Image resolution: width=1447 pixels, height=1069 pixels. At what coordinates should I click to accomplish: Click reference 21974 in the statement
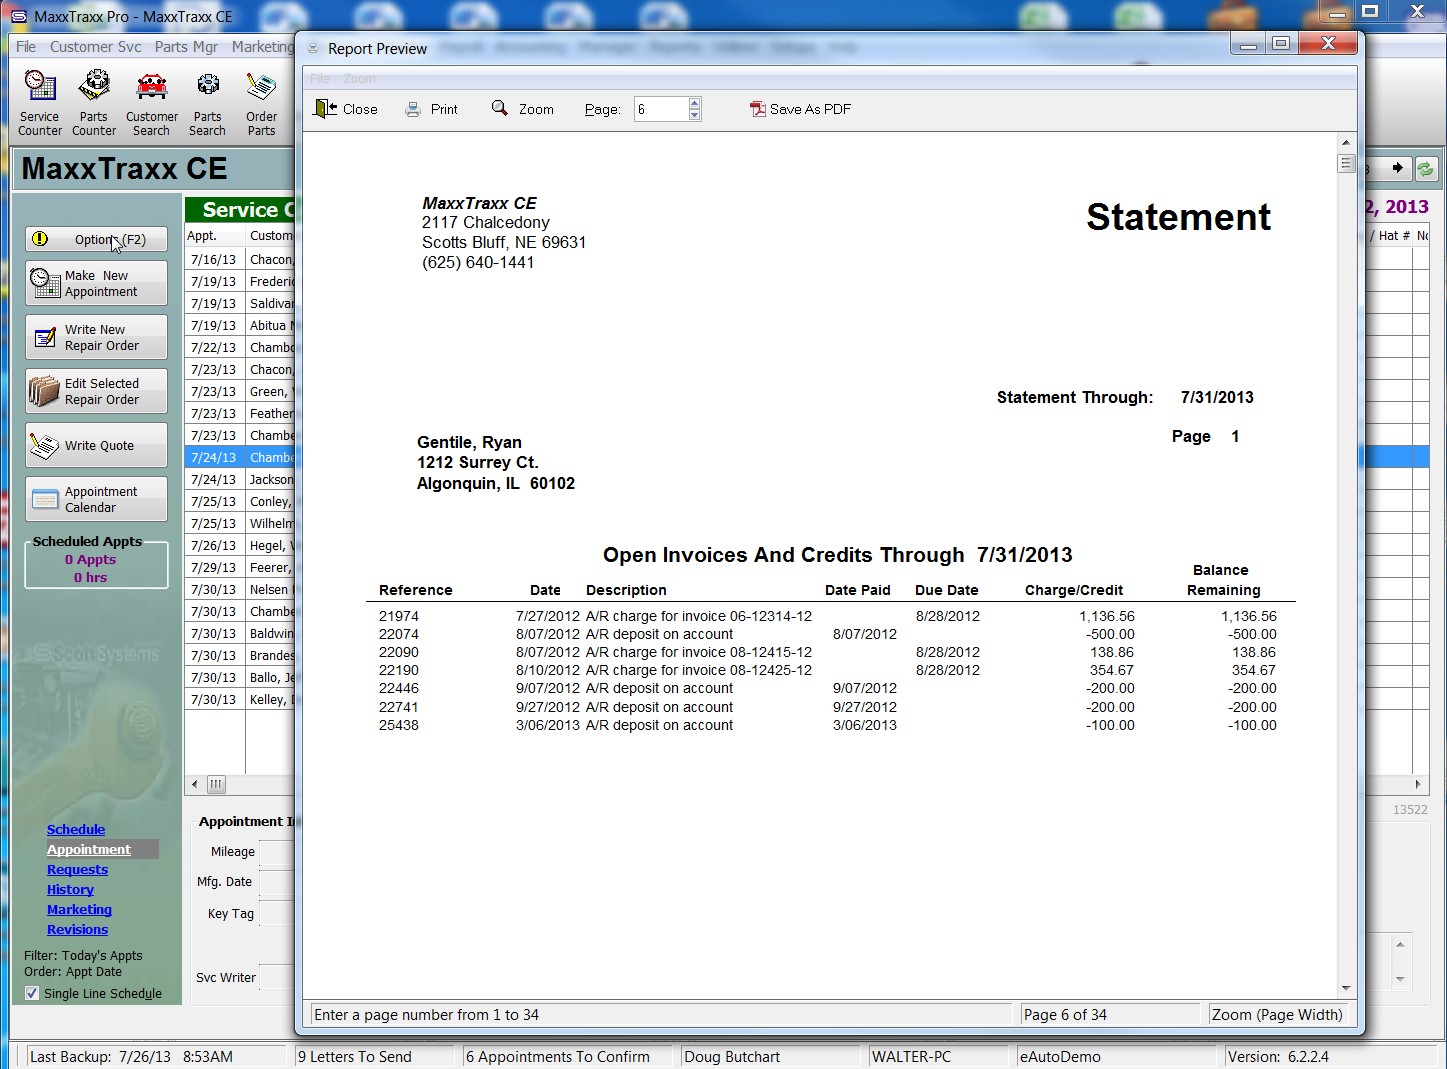point(398,616)
